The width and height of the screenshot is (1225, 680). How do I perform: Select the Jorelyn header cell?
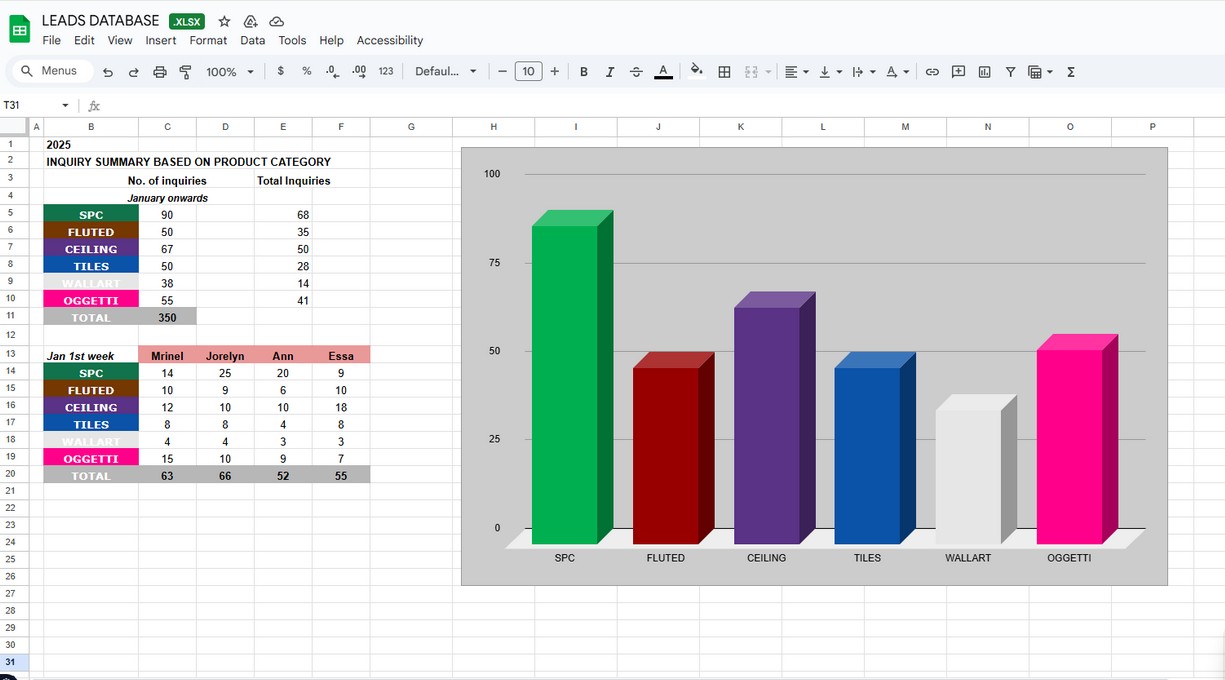click(x=225, y=355)
